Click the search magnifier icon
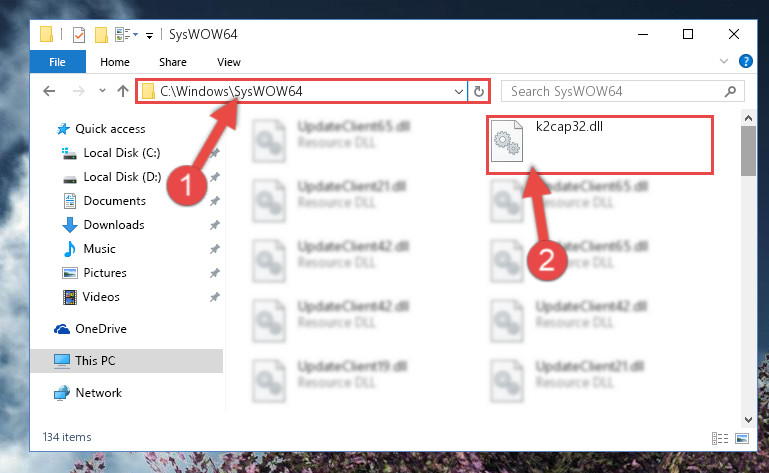Image resolution: width=769 pixels, height=473 pixels. 730,91
